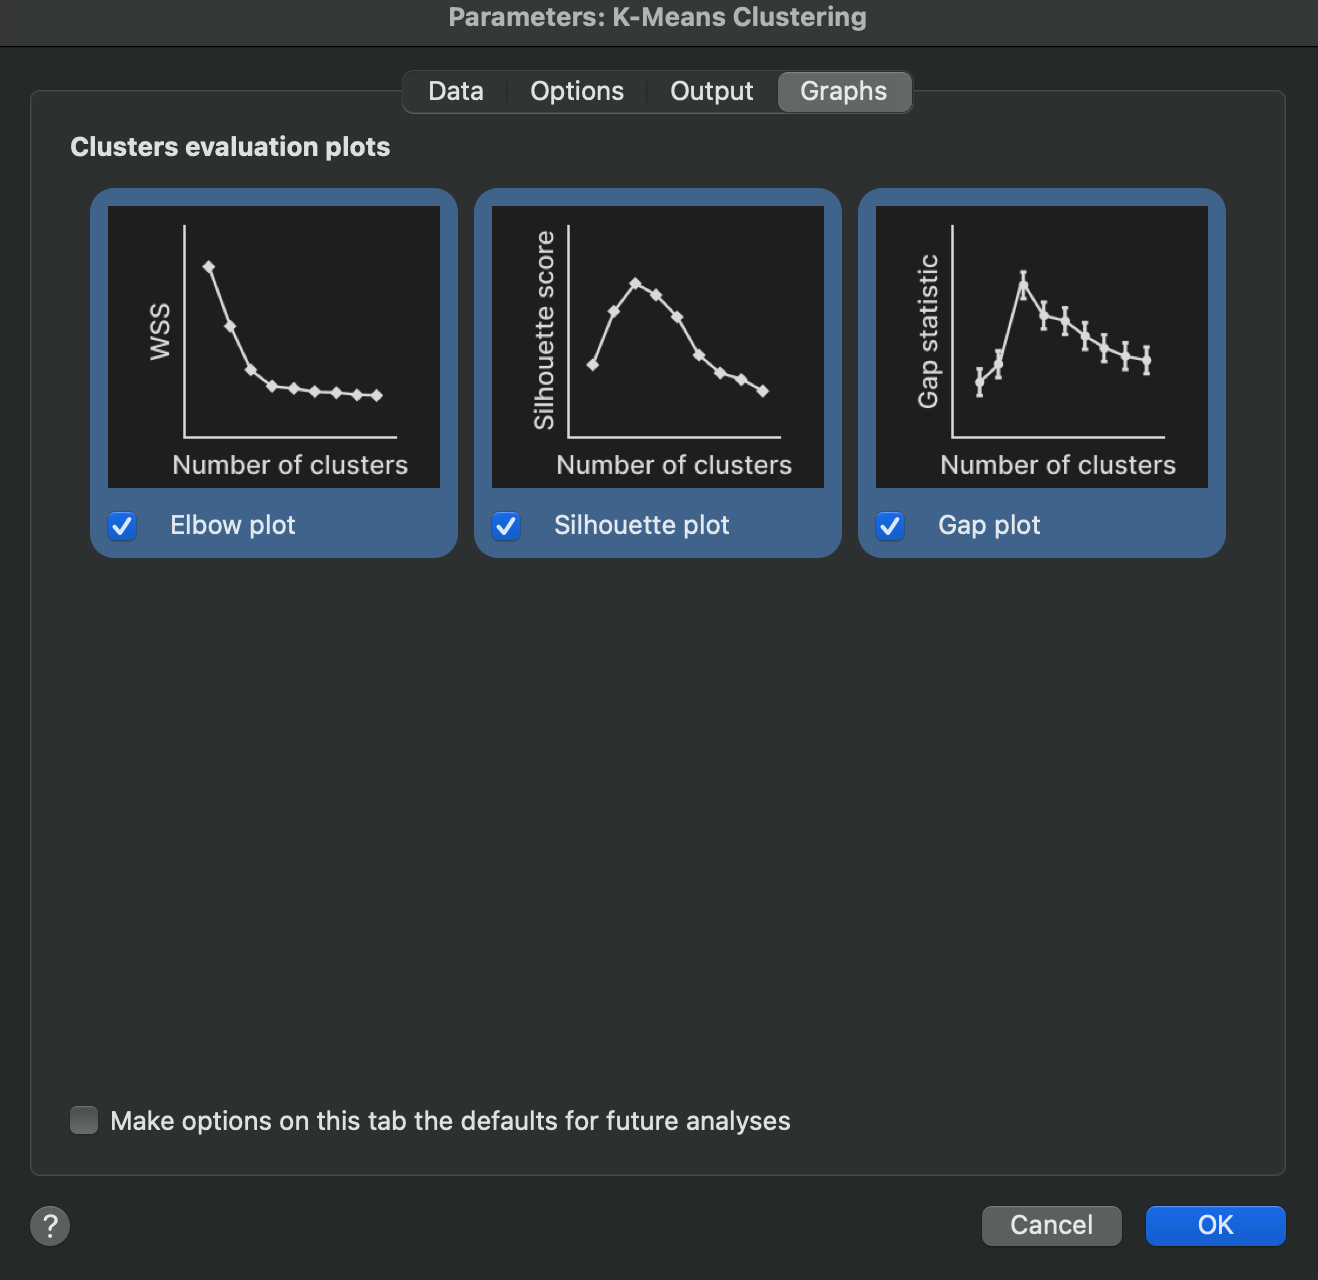The height and width of the screenshot is (1280, 1318).
Task: Click the Elbow plot WSS preview graph
Action: click(x=274, y=346)
